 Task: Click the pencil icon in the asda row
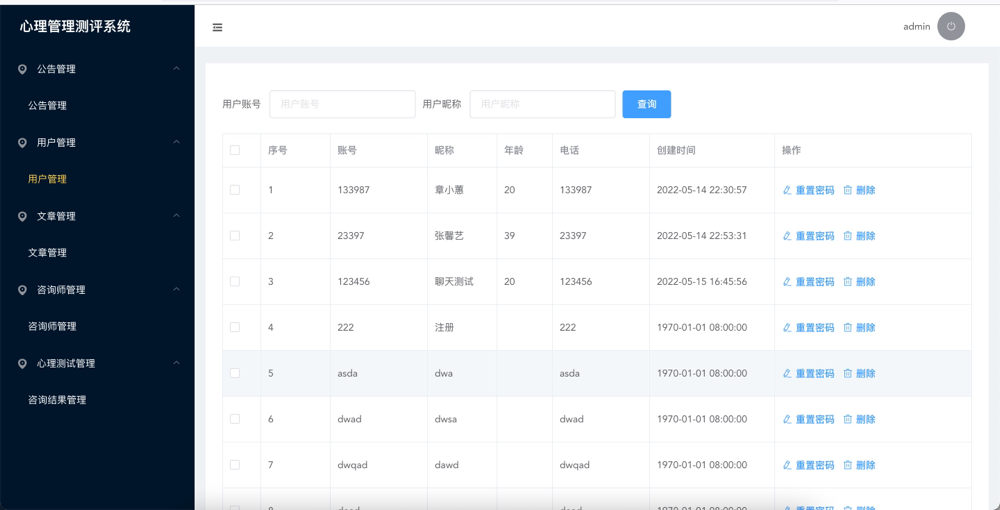click(x=787, y=374)
